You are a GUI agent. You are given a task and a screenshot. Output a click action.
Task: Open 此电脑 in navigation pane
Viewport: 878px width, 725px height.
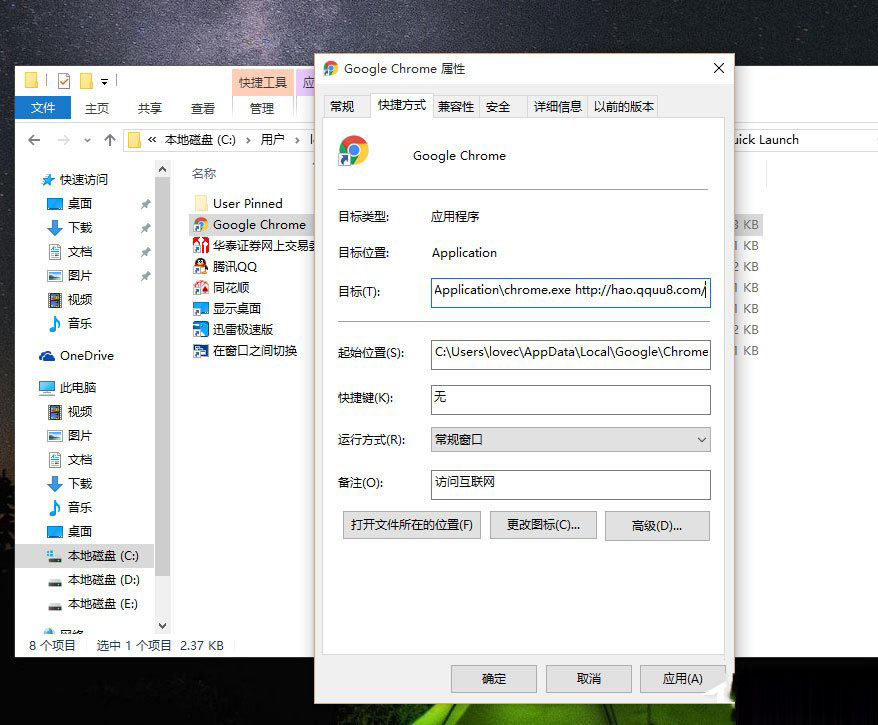coord(68,387)
